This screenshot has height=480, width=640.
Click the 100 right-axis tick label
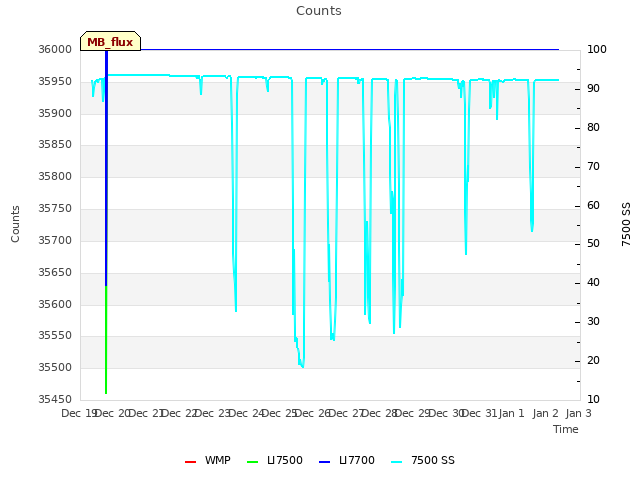click(597, 49)
